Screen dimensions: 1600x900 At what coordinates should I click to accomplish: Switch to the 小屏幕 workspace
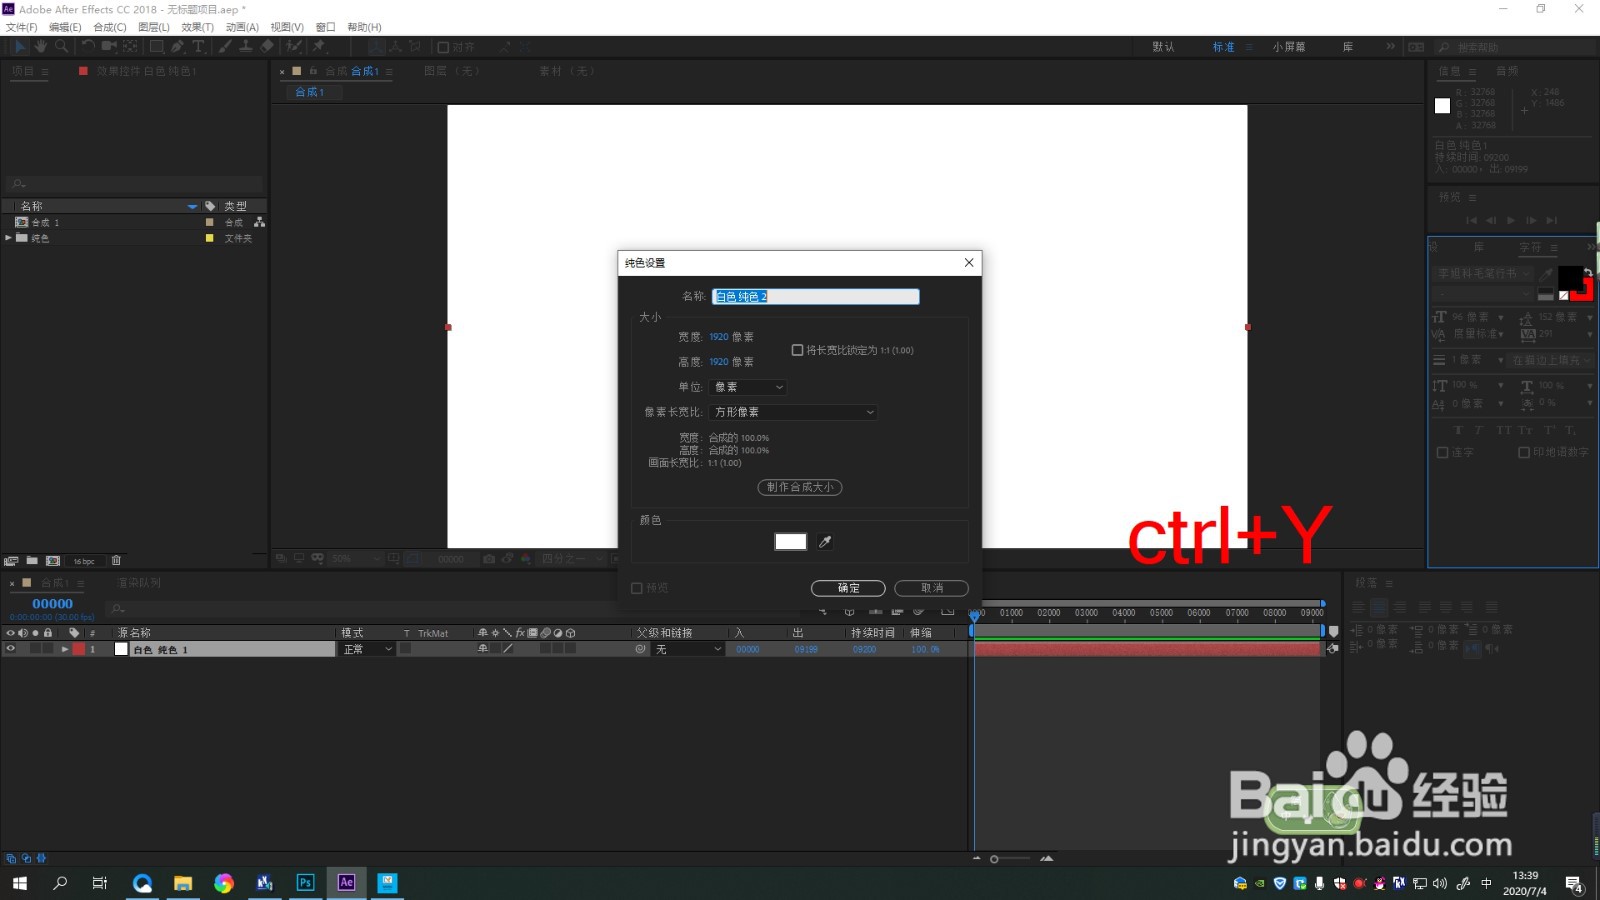[1289, 47]
